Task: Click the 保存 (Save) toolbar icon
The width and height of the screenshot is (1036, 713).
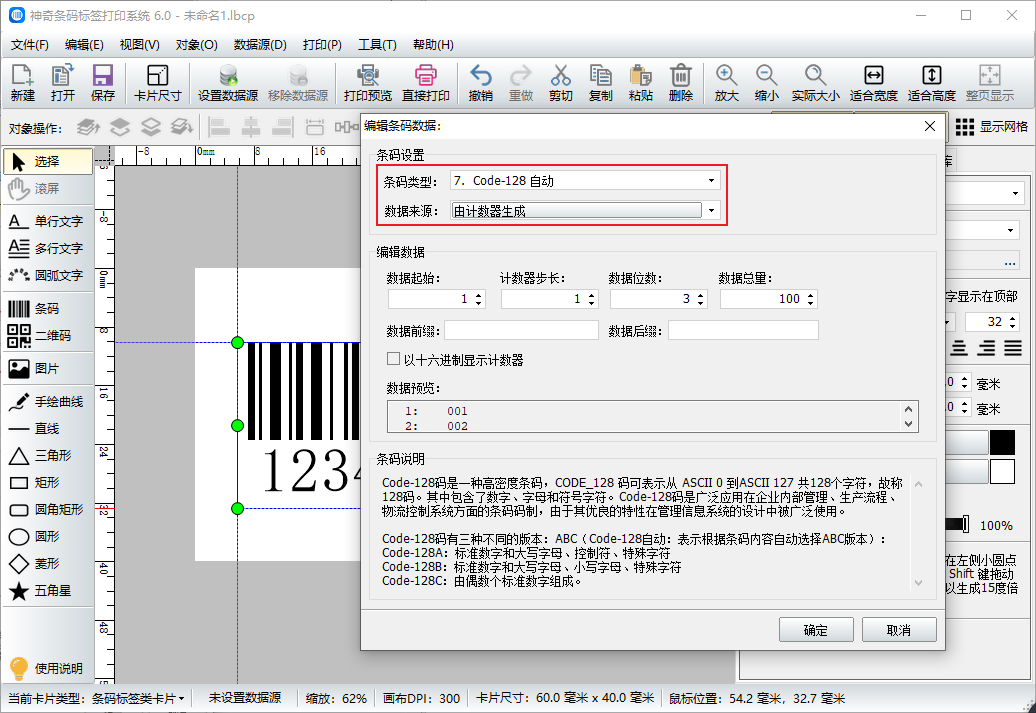Action: 103,83
